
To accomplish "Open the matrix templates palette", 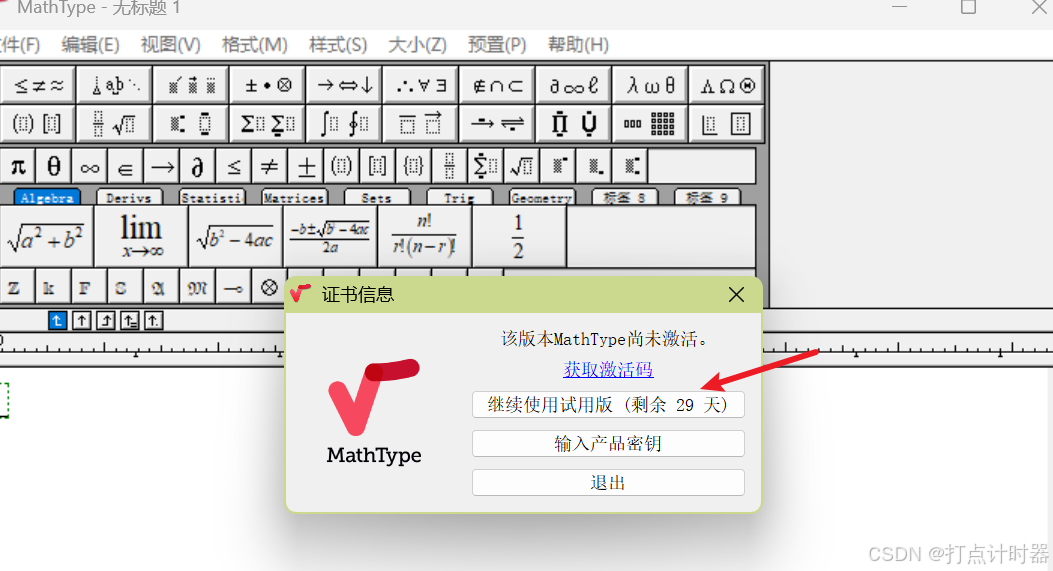I will click(x=651, y=124).
